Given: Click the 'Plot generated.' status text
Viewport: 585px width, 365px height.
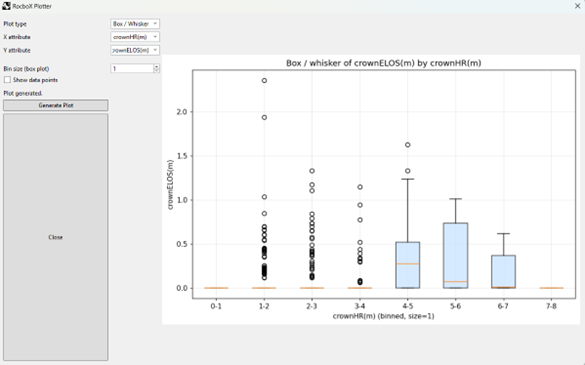Looking at the screenshot, I should pyautogui.click(x=23, y=93).
